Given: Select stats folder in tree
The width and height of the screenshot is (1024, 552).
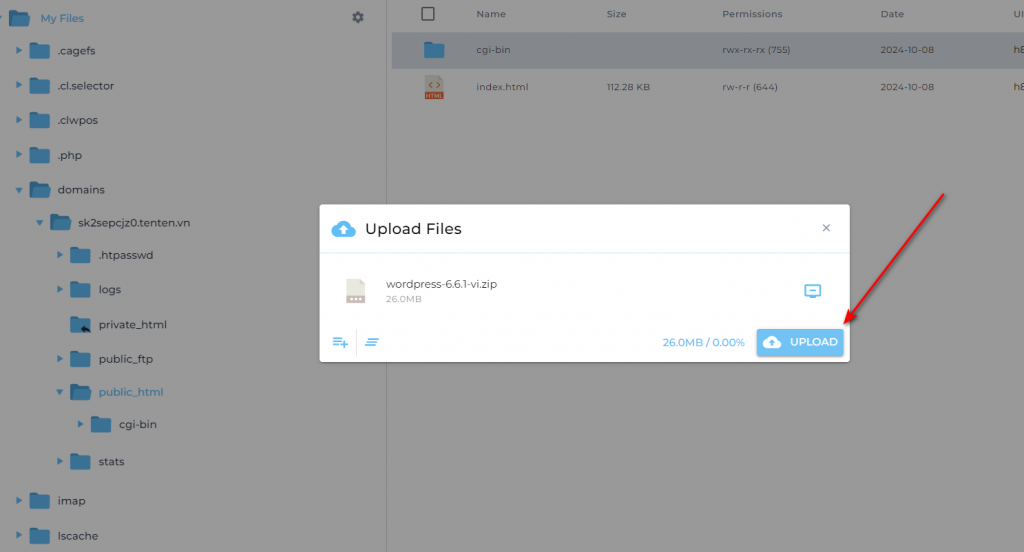Looking at the screenshot, I should click(111, 461).
